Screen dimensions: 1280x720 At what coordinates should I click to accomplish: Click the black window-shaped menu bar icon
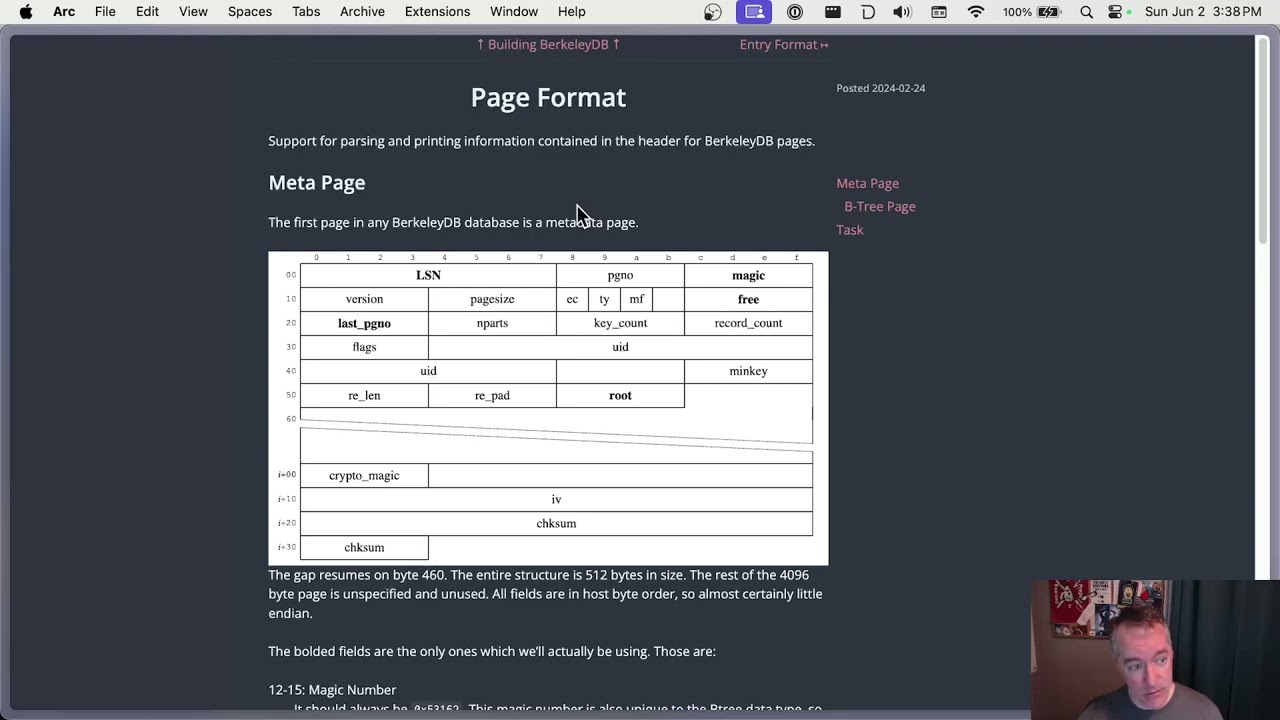point(833,12)
